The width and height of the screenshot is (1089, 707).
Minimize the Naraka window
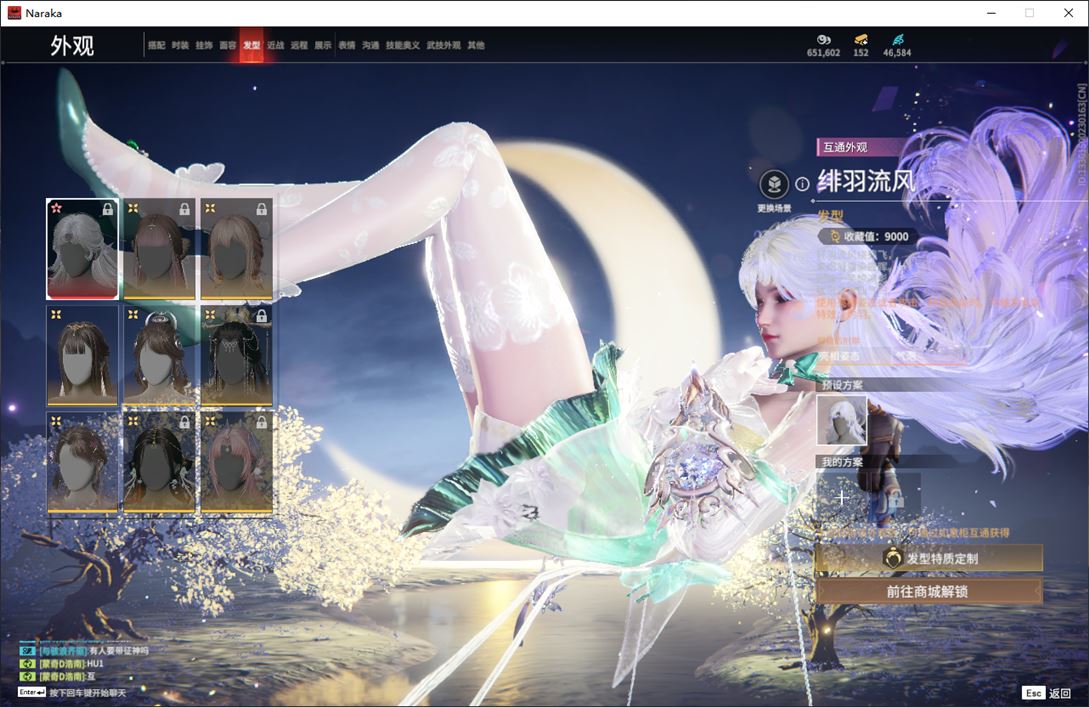click(x=991, y=13)
